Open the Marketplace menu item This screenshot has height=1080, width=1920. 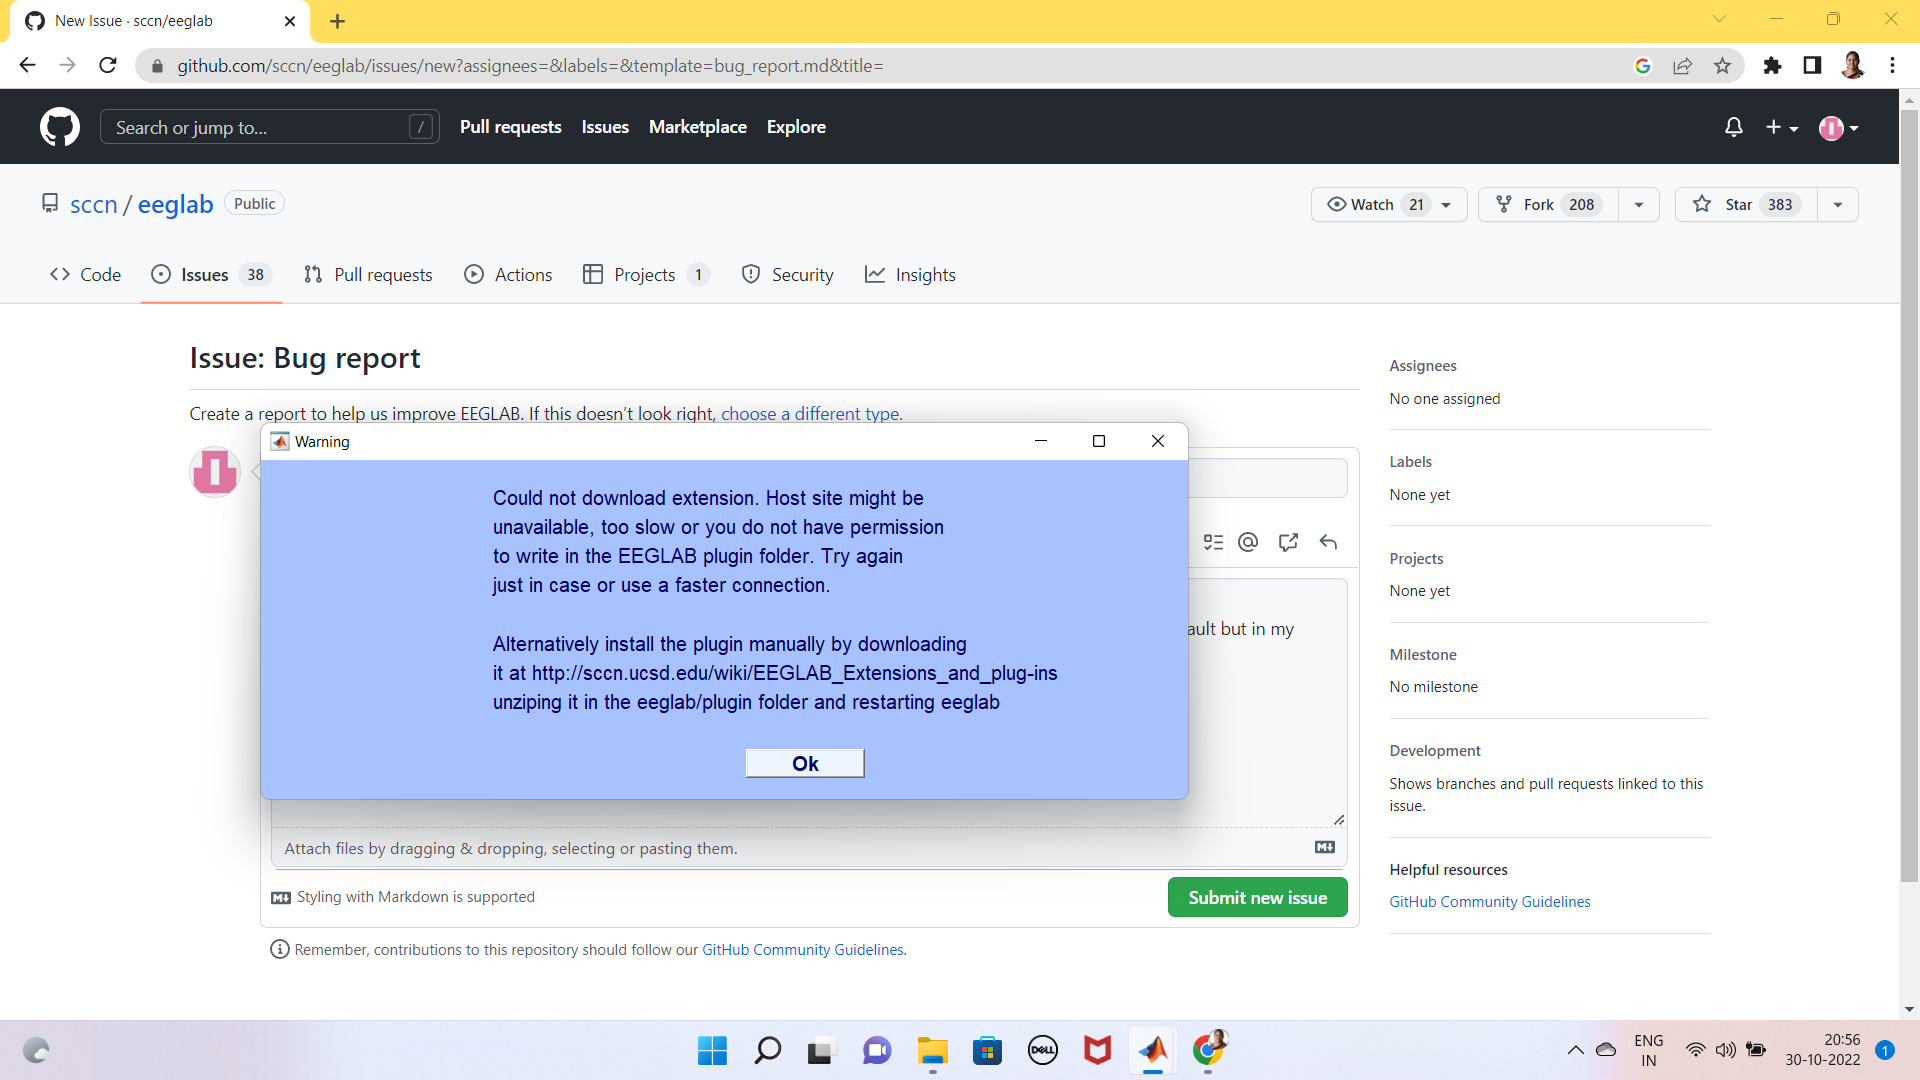(x=697, y=127)
